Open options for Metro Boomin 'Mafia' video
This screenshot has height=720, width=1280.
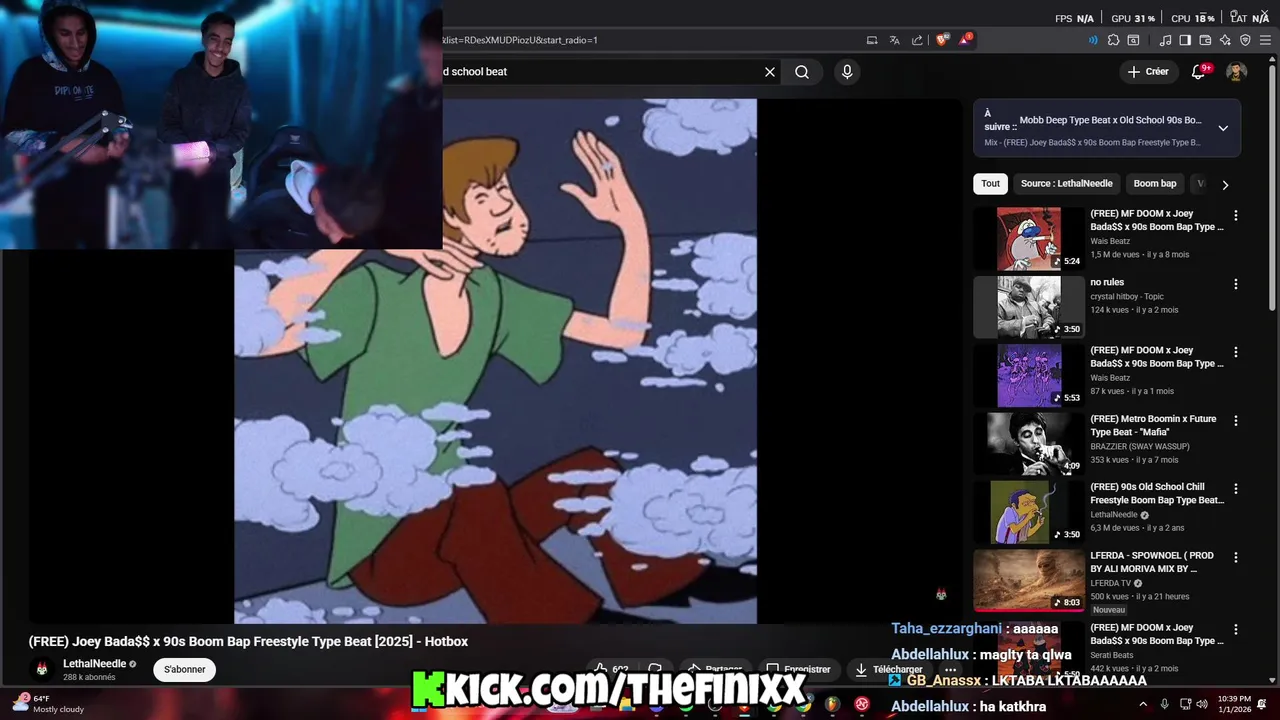(1236, 421)
